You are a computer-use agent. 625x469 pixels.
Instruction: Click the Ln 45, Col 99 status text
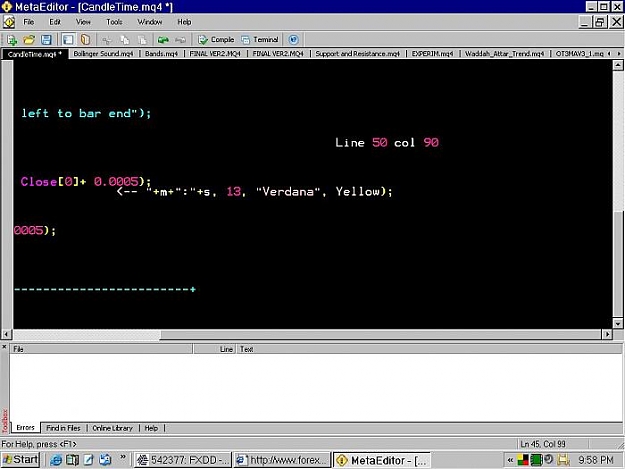point(542,444)
